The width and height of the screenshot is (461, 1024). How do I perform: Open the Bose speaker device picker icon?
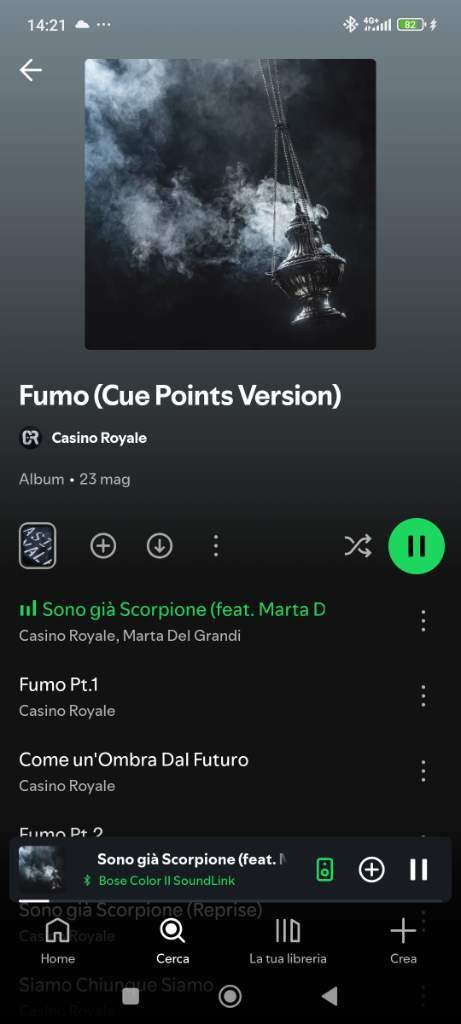click(325, 869)
